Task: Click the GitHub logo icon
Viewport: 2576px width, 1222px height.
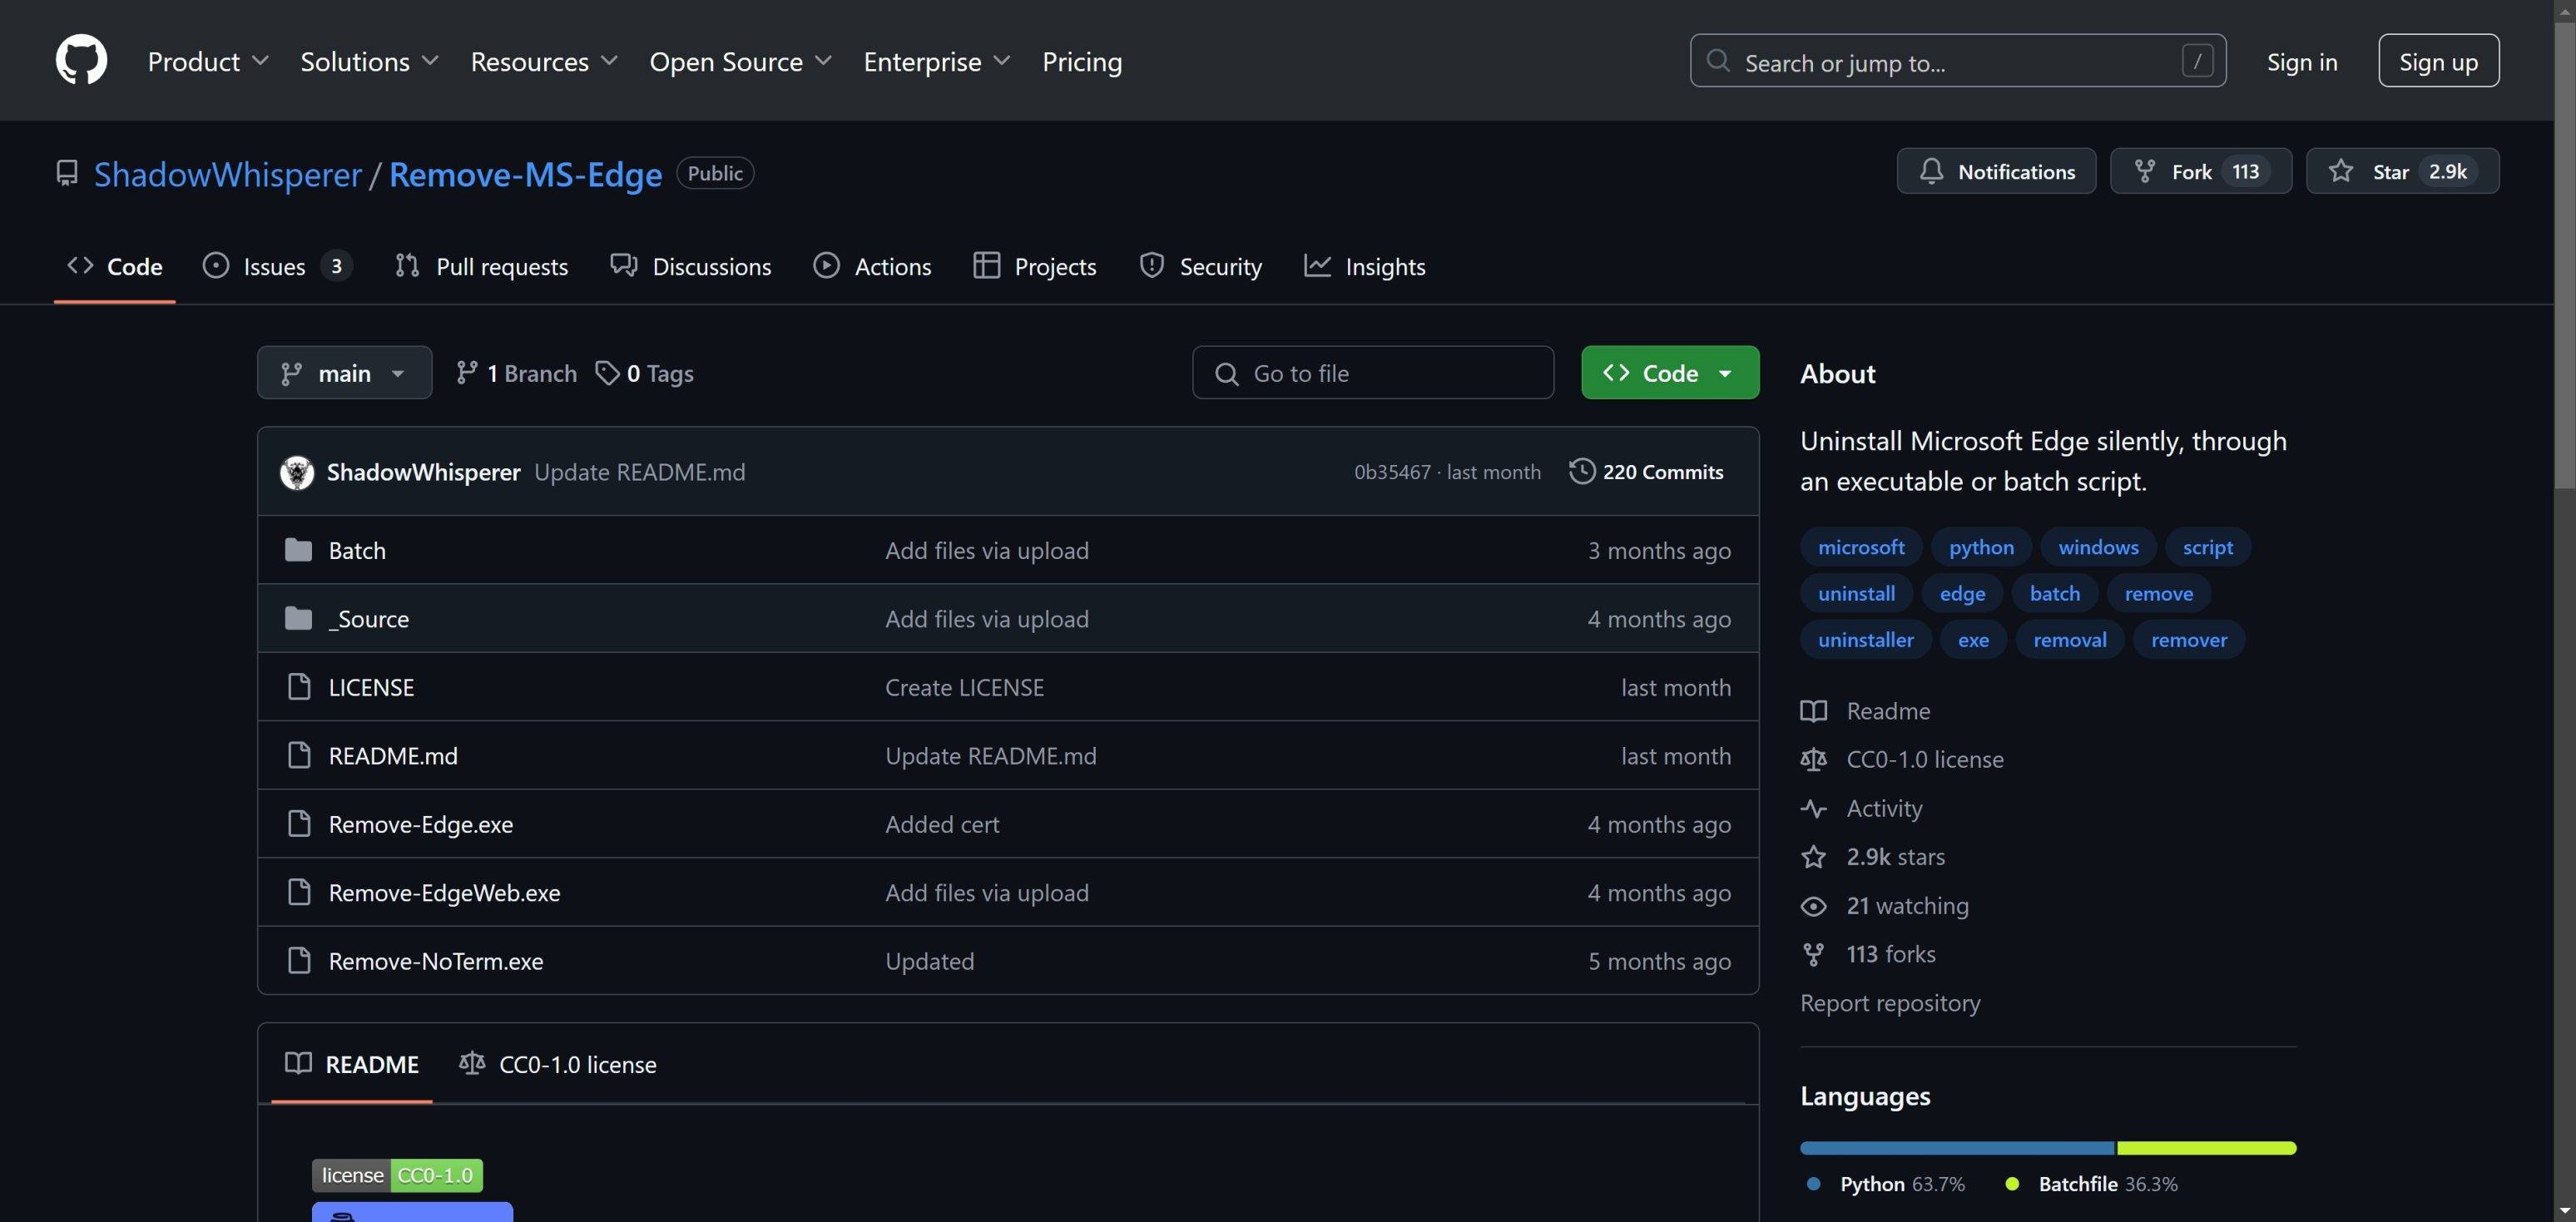Action: click(81, 60)
